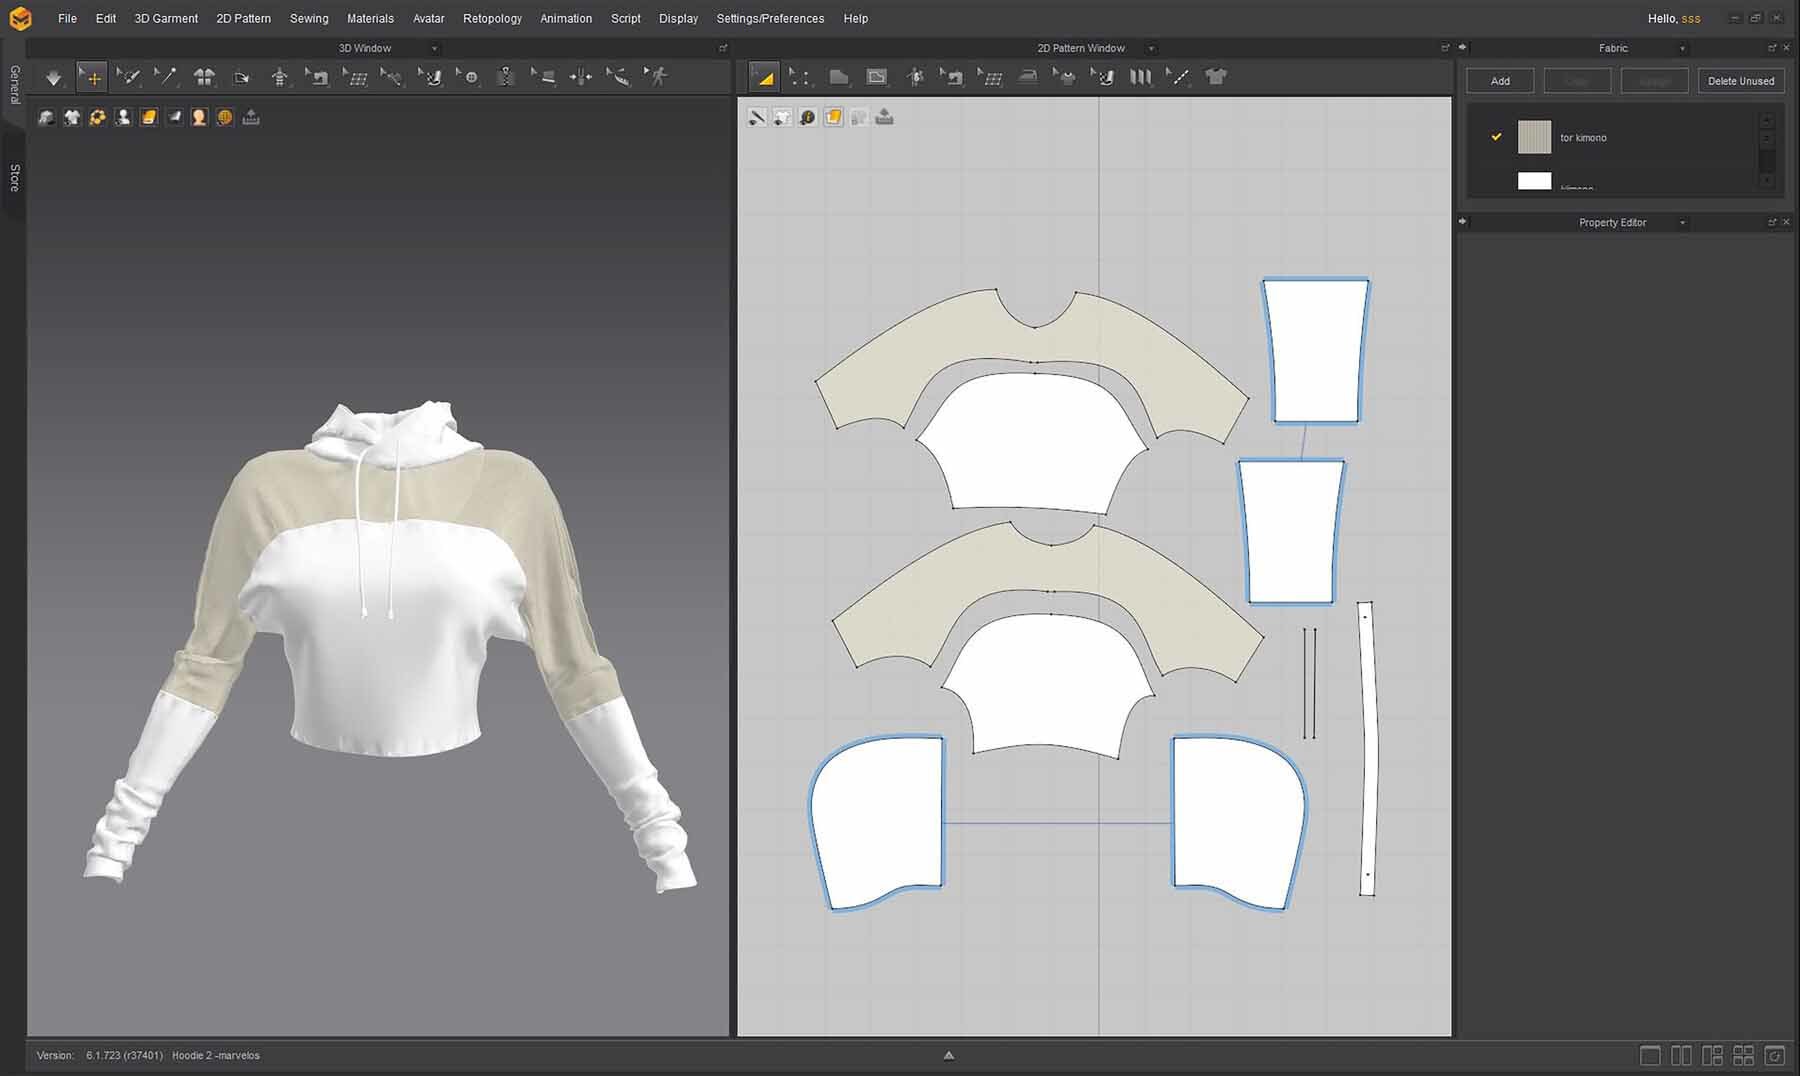
Task: Click the Delete Unused button
Action: [x=1740, y=81]
